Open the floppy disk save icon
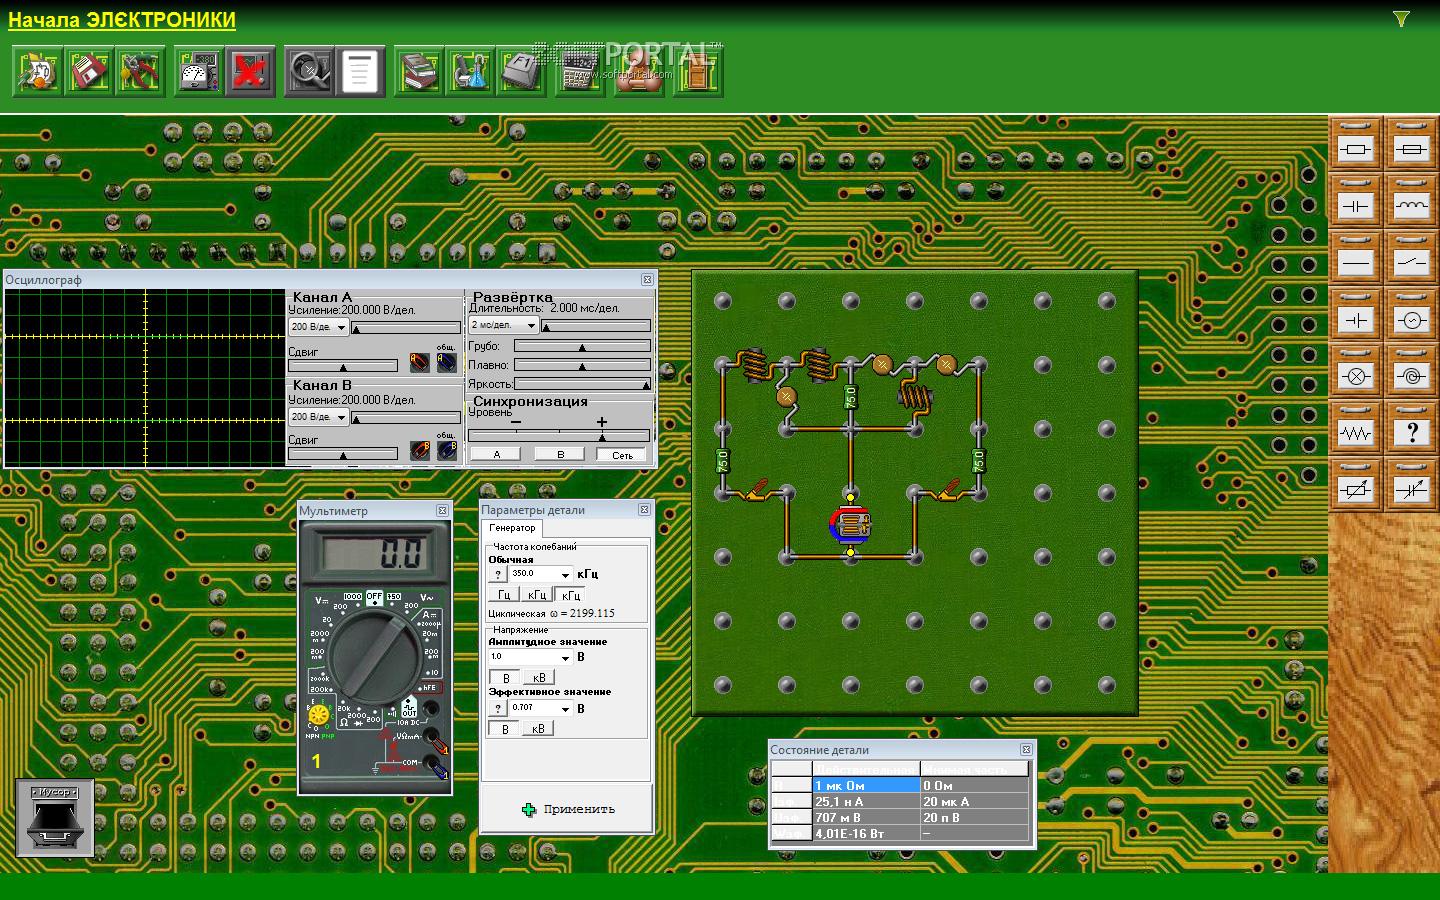The image size is (1440, 900). click(89, 71)
